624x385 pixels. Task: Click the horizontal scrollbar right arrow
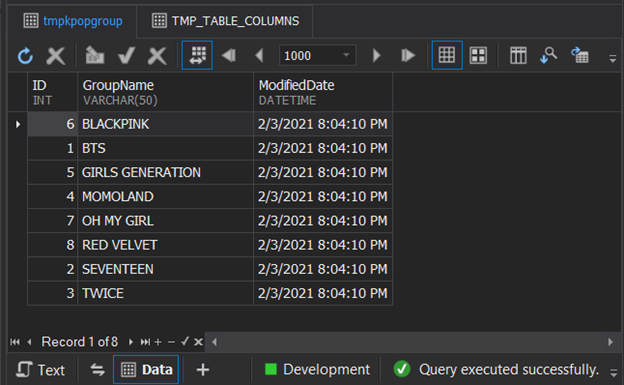click(610, 342)
